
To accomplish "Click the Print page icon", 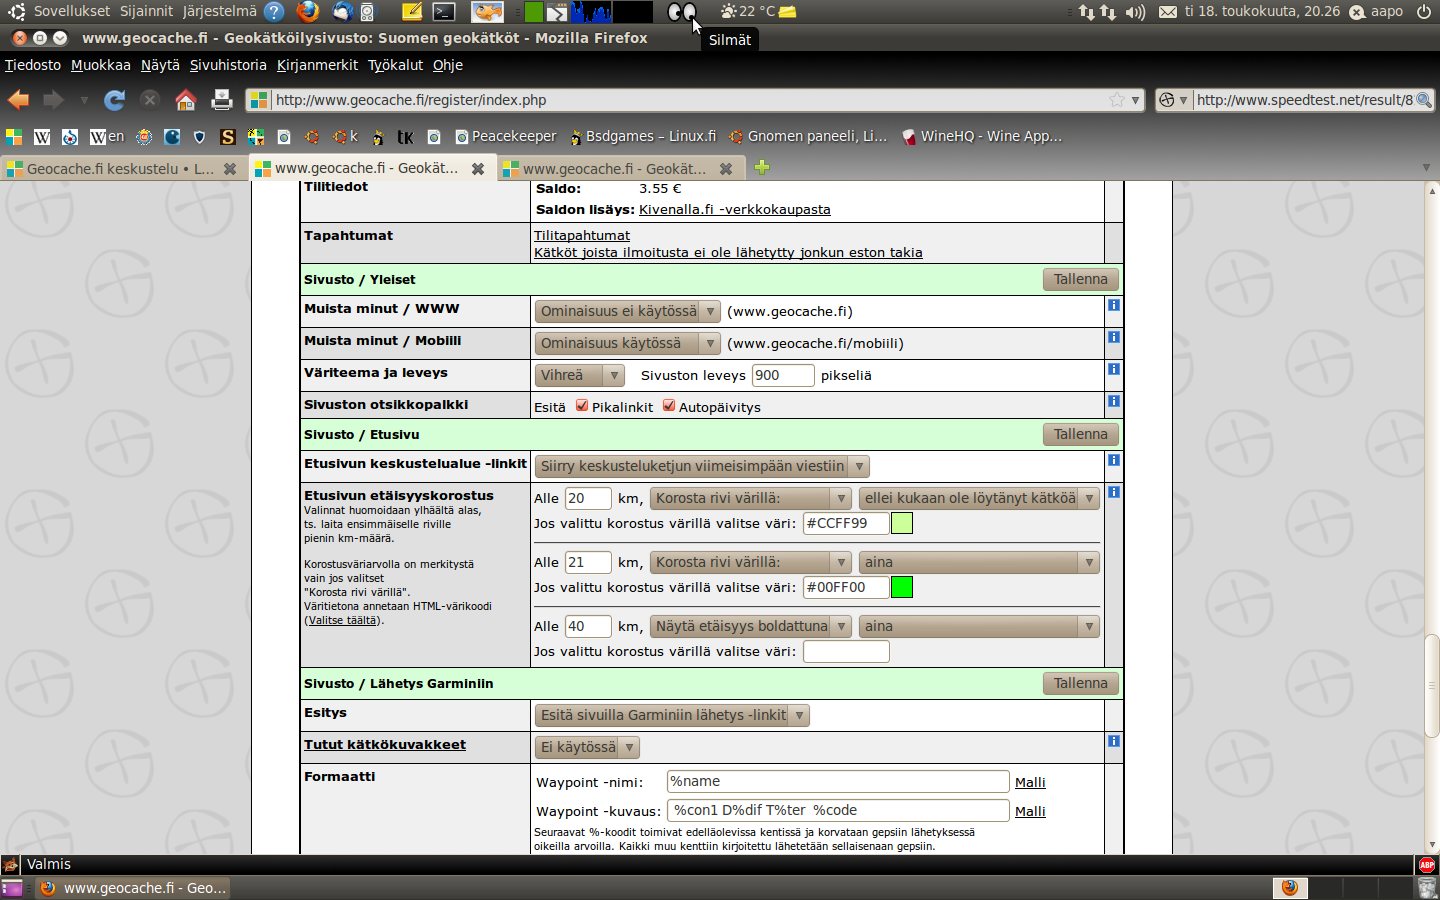I will click(x=221, y=100).
